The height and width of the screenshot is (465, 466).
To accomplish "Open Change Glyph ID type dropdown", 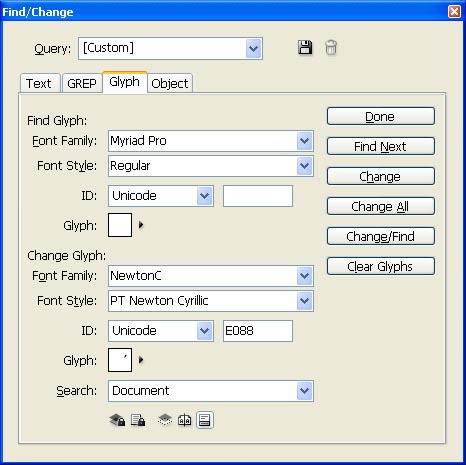I will click(x=161, y=331).
